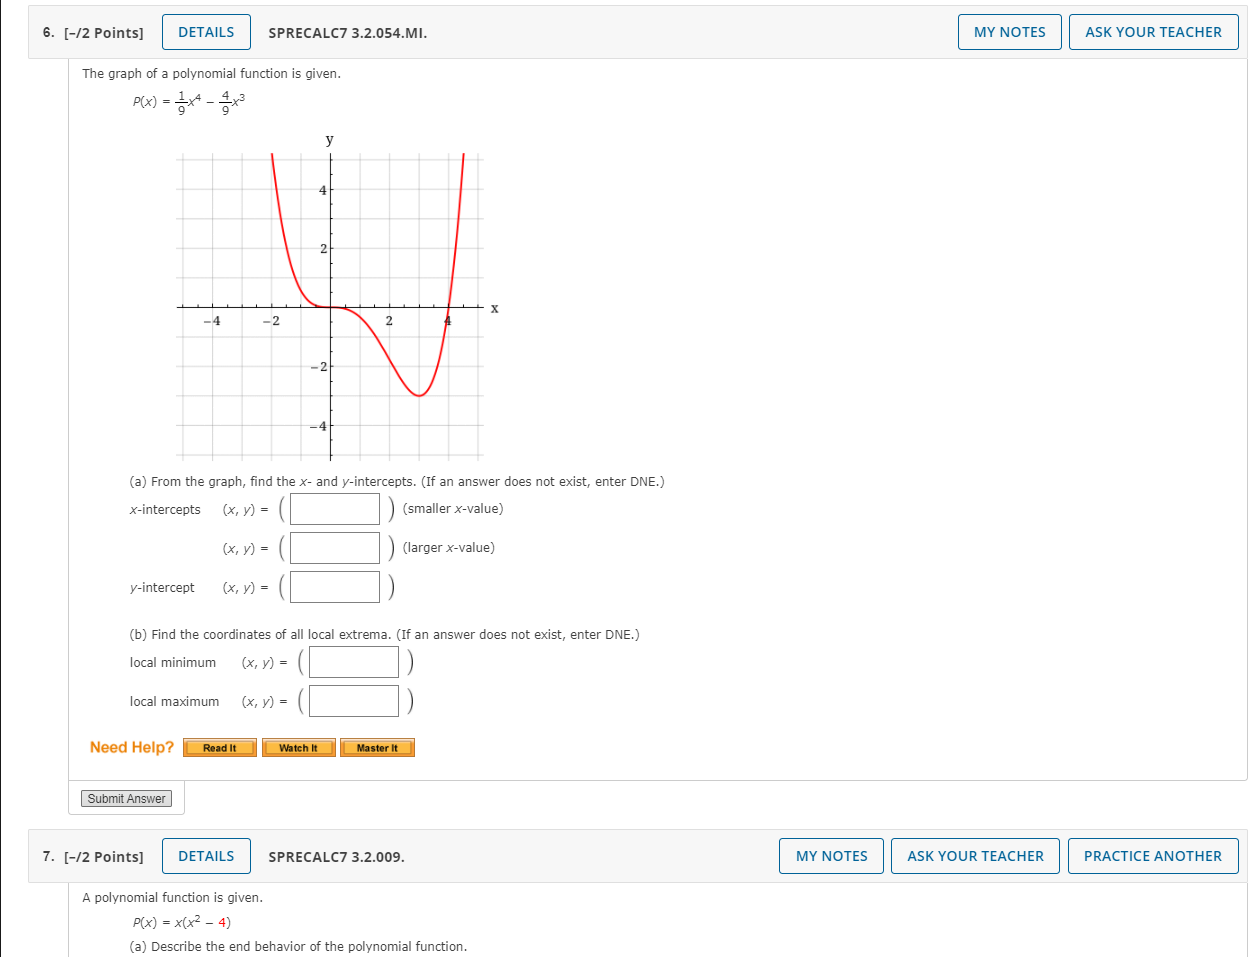
Task: Click the smaller x-intercept answer field
Action: coord(334,508)
